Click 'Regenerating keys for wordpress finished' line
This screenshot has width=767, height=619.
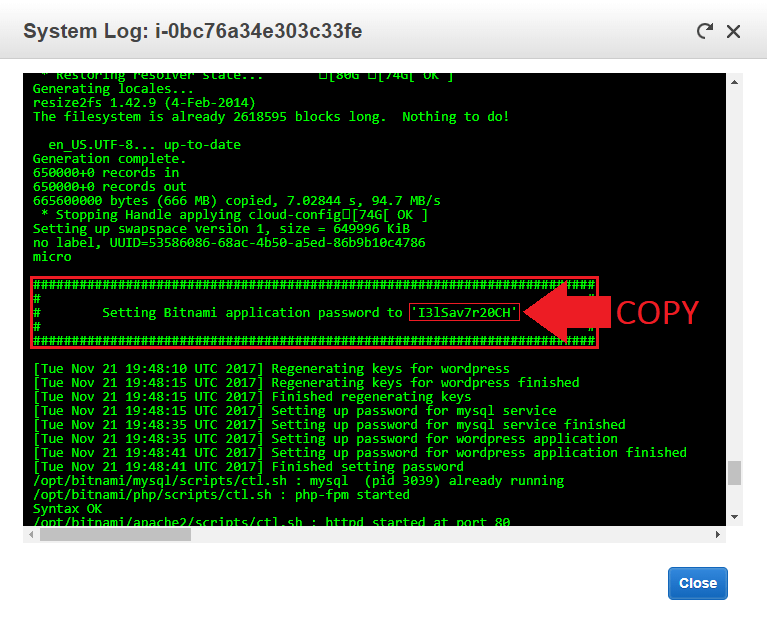tap(306, 383)
